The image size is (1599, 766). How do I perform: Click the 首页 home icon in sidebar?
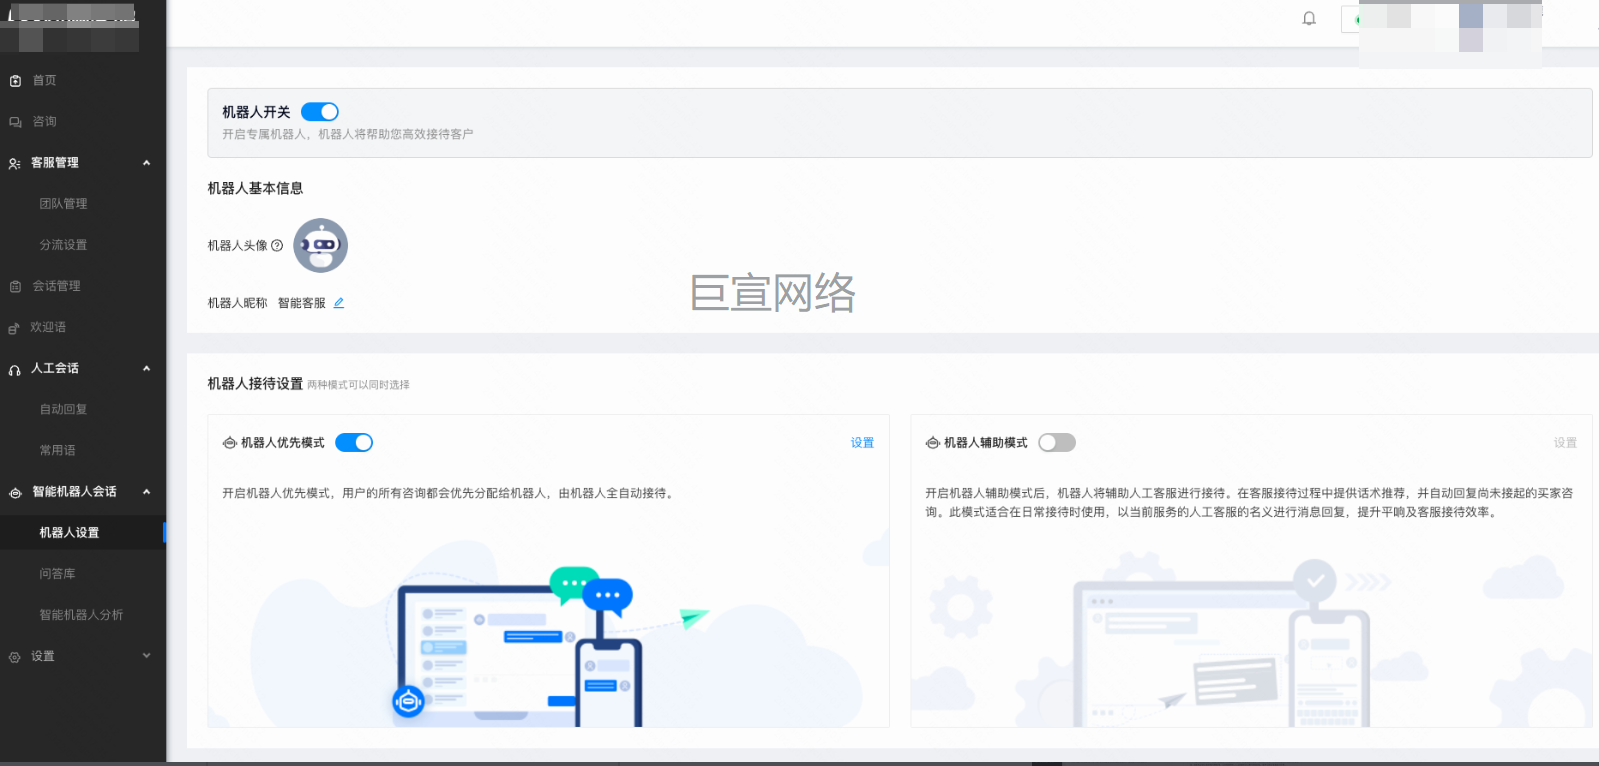[x=15, y=81]
